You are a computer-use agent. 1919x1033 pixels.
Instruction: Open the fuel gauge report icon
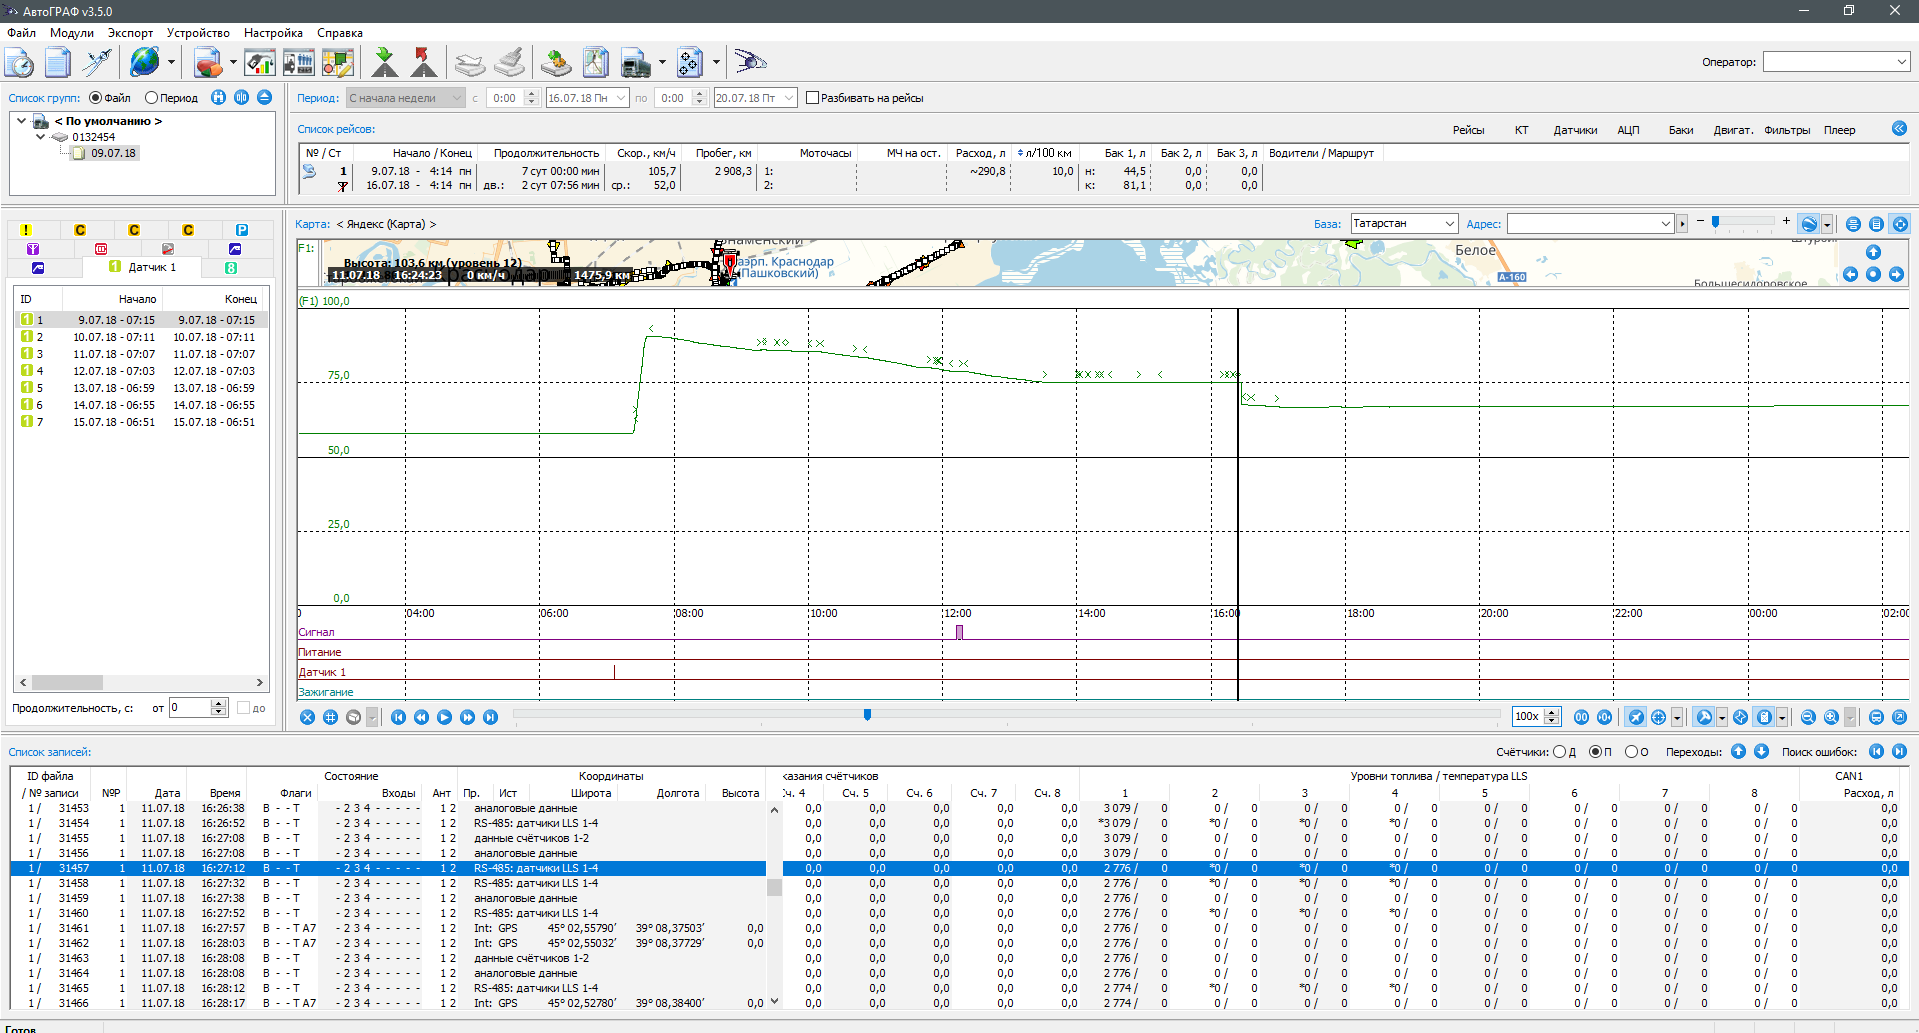[x=260, y=62]
